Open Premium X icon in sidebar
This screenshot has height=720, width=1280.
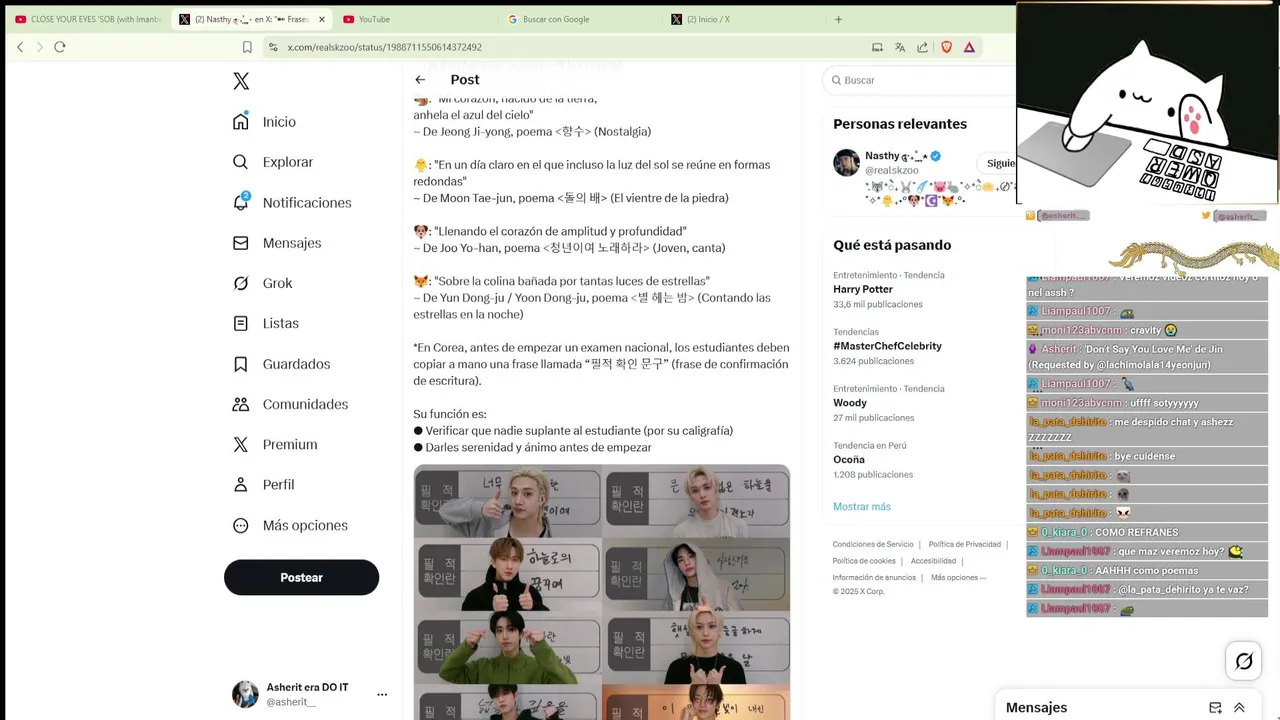pos(240,444)
